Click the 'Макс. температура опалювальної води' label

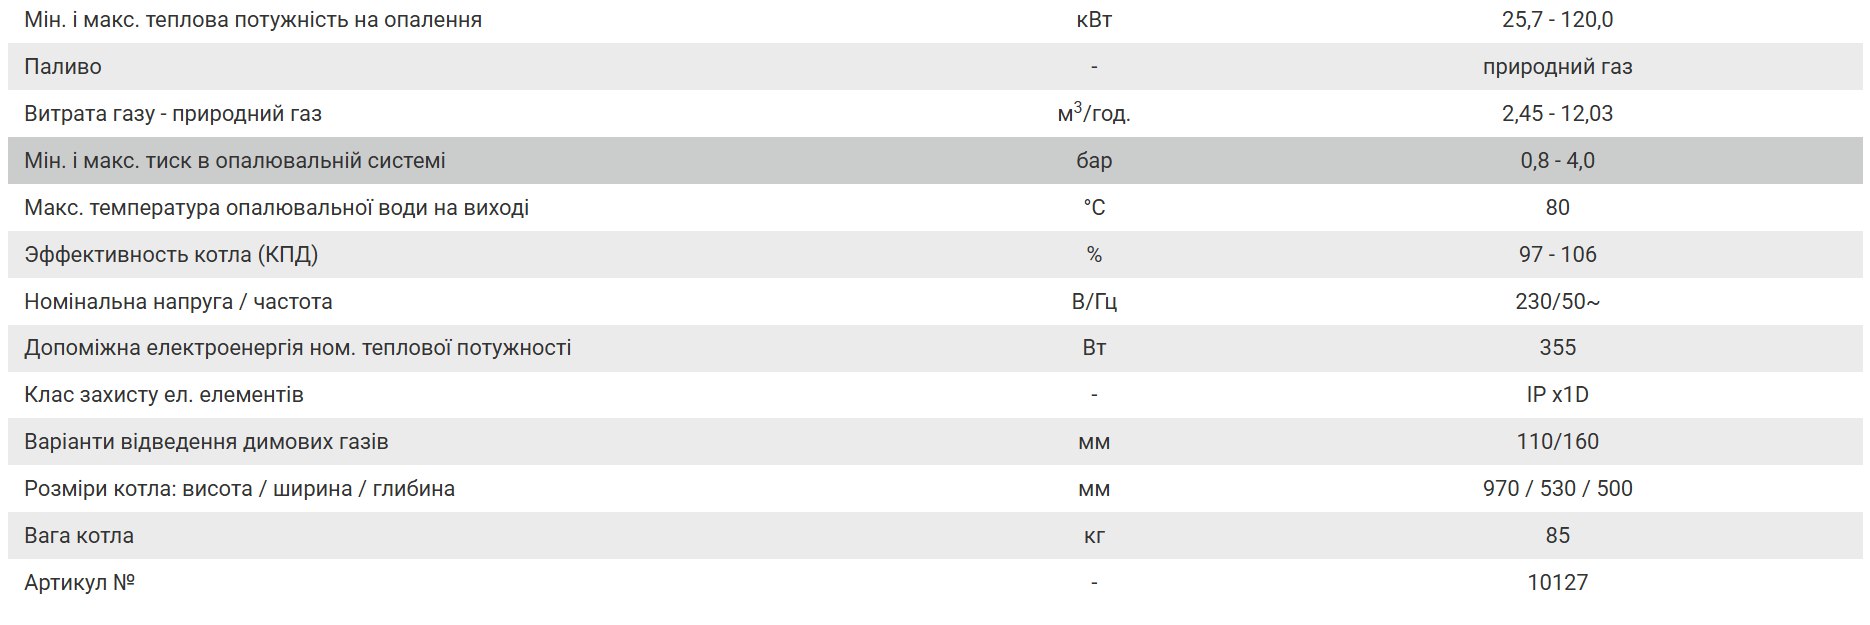pos(277,208)
